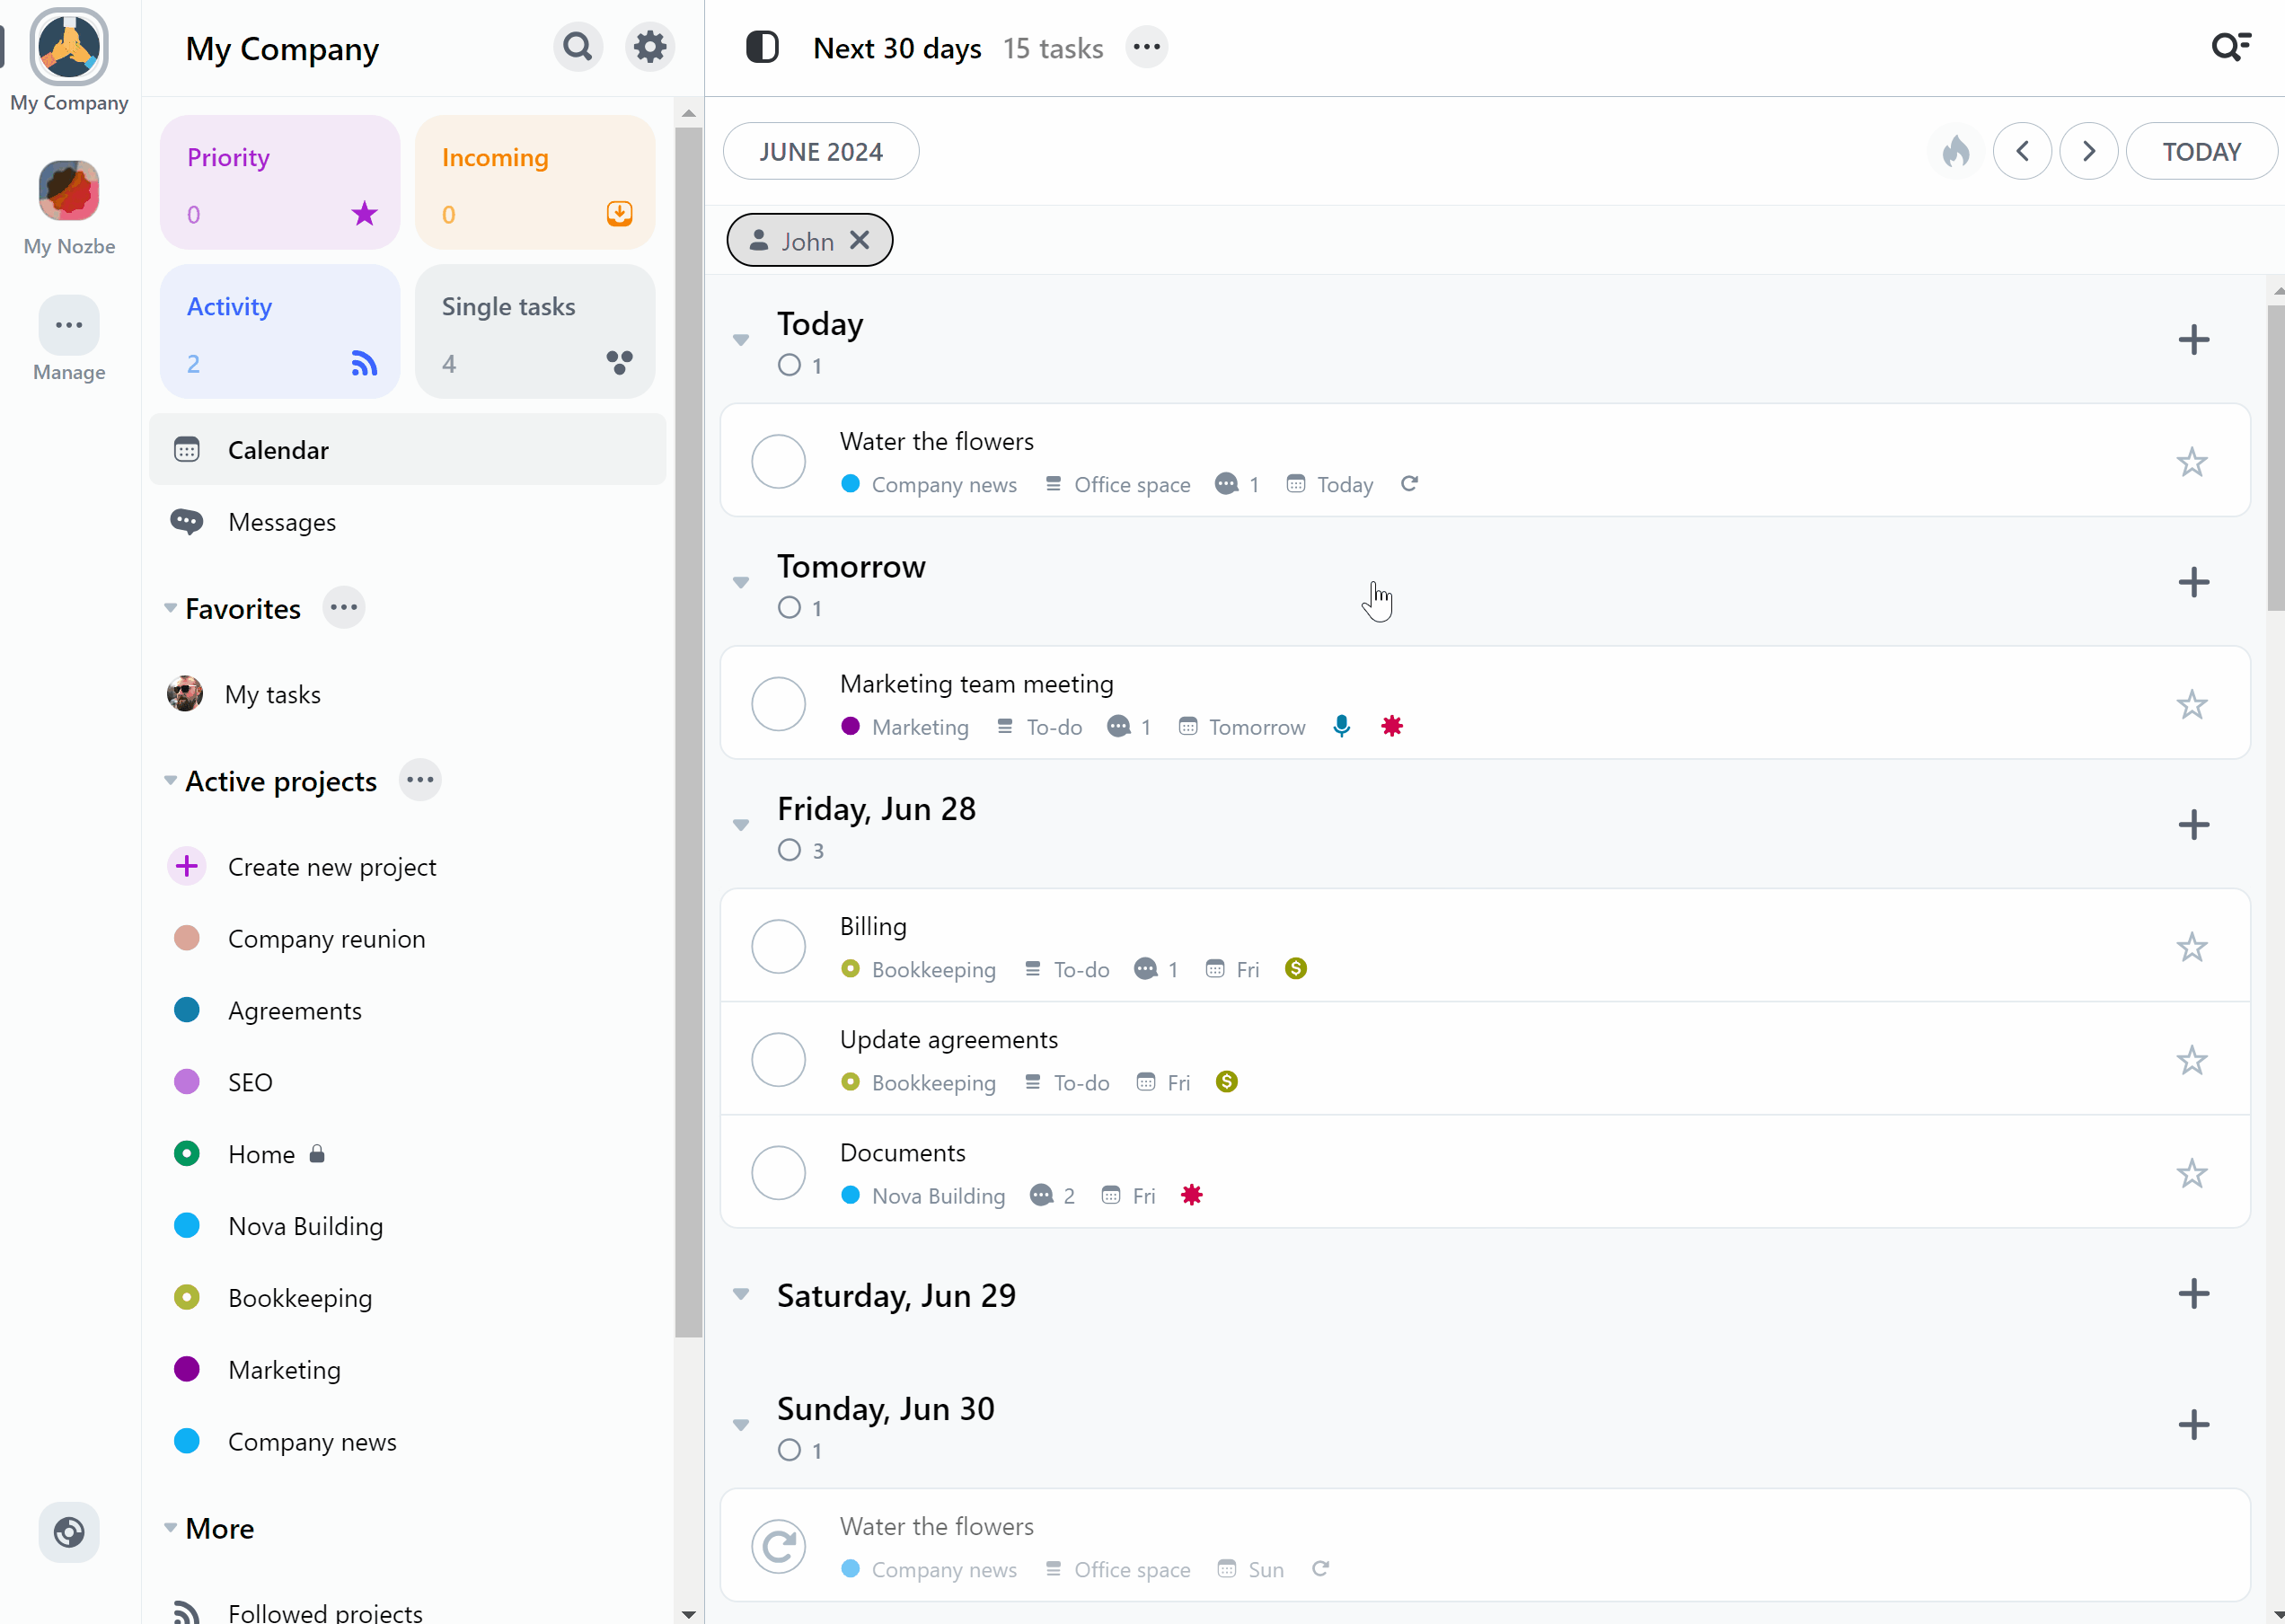Check off the Billing task circle
Image resolution: width=2285 pixels, height=1624 pixels.
coord(778,946)
